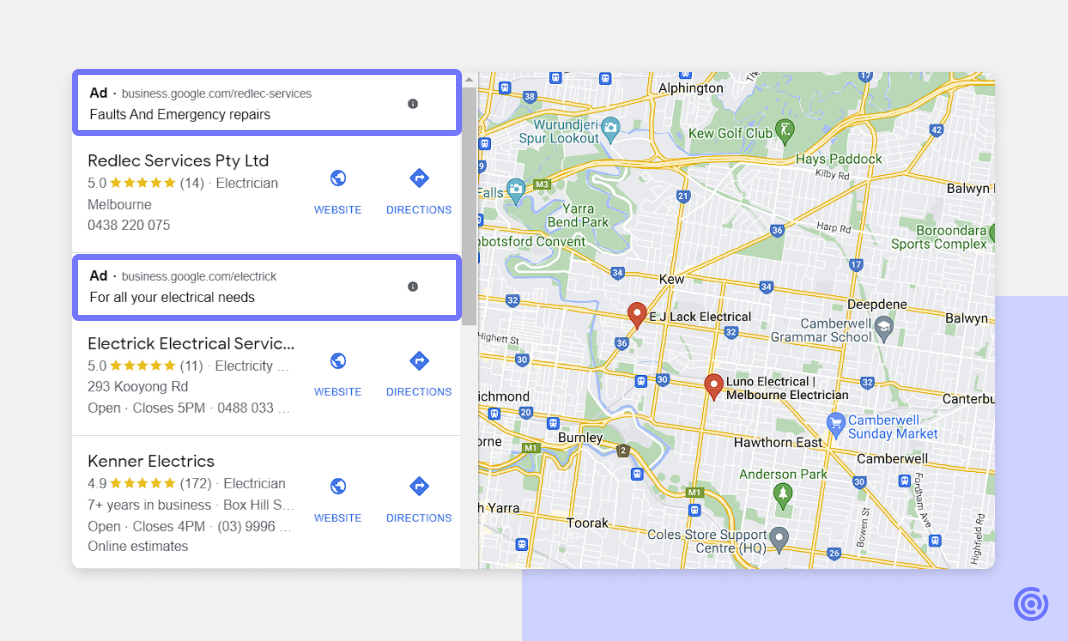Screen dimensions: 1068x641
Task: Click the M3 motorway shield on map
Action: [541, 185]
